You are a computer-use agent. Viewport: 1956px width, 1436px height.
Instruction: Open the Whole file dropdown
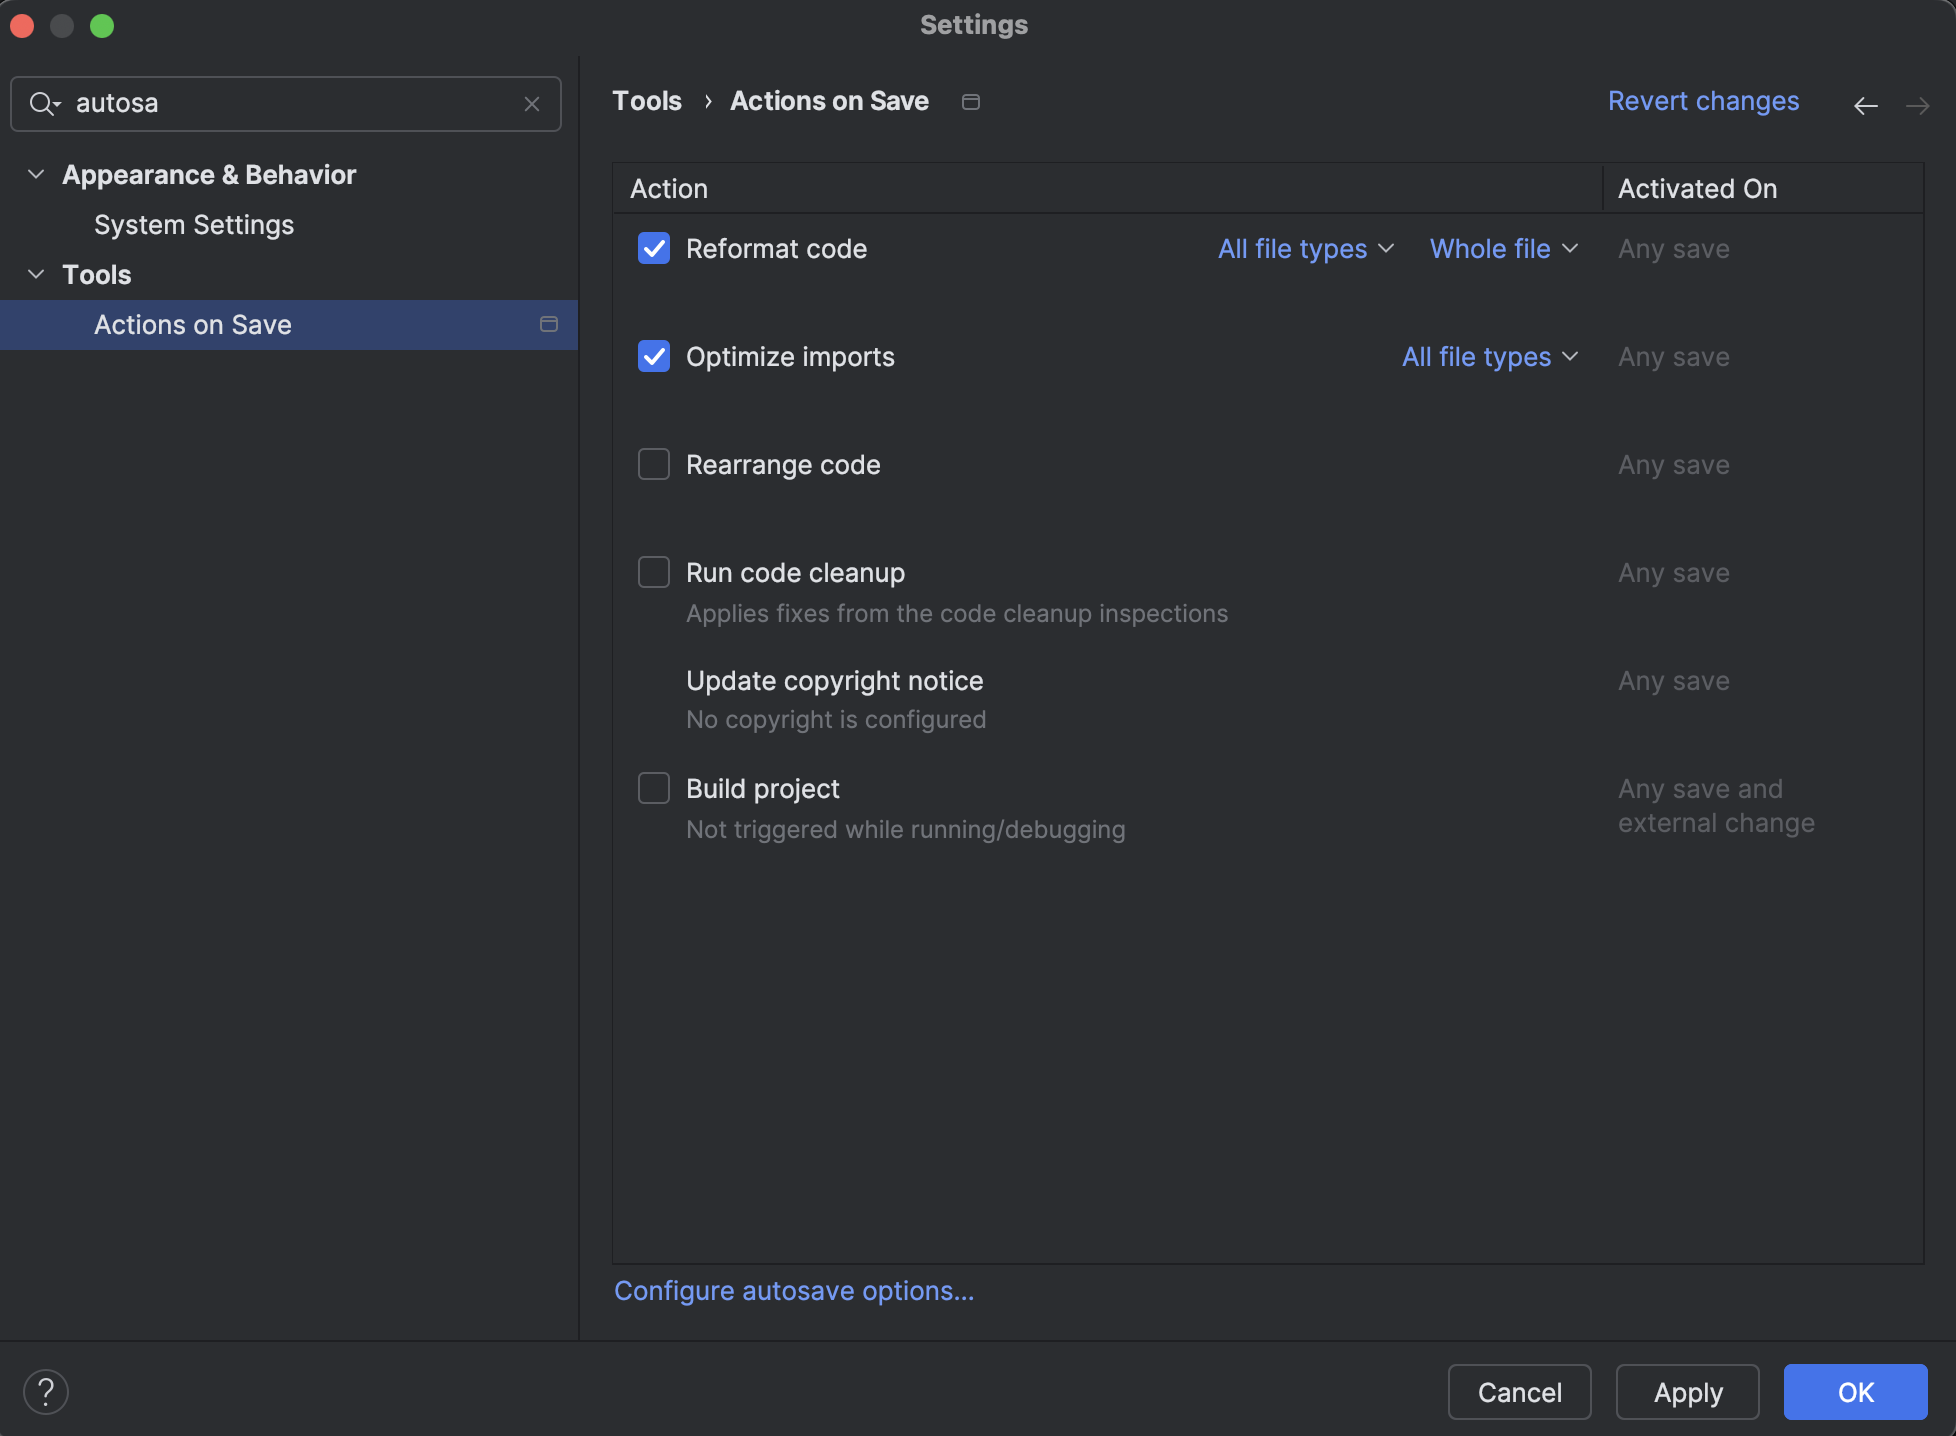click(1504, 249)
